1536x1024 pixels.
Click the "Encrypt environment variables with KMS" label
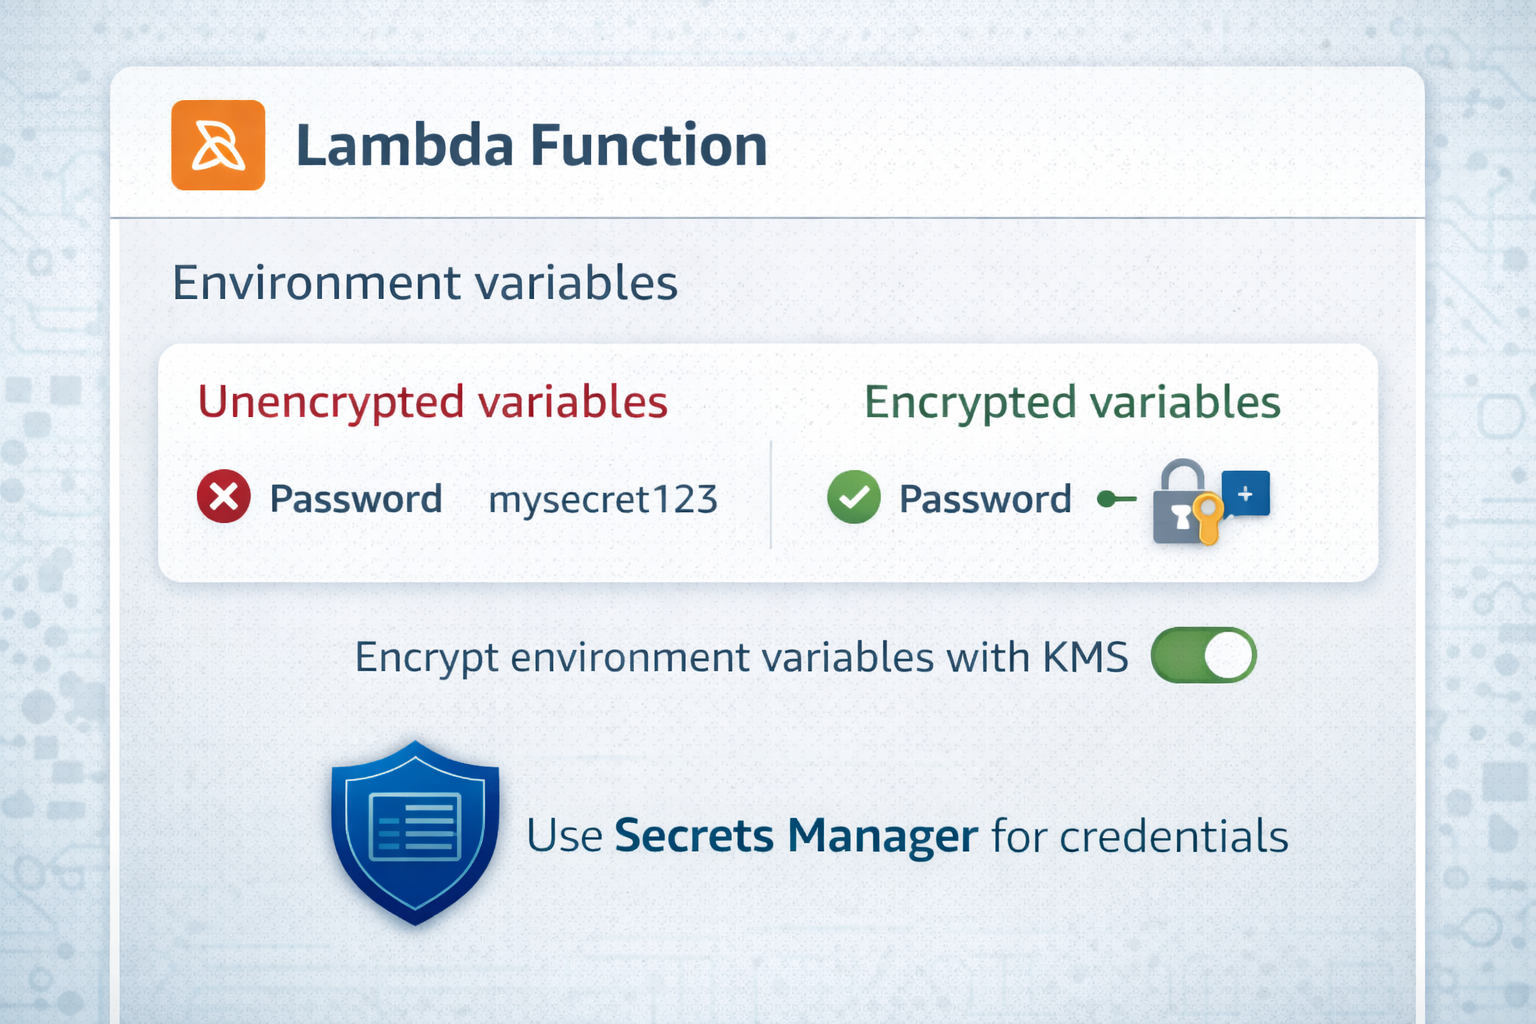tap(741, 658)
